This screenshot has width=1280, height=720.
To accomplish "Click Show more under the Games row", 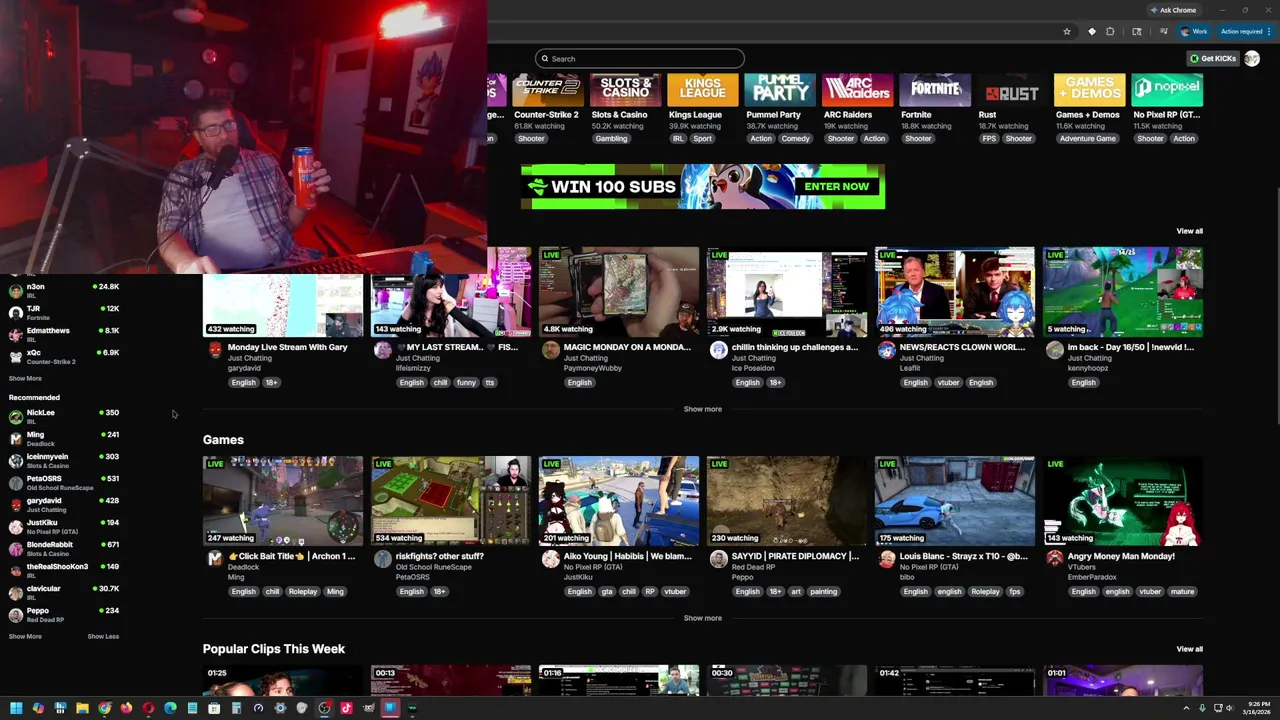I will click(702, 618).
